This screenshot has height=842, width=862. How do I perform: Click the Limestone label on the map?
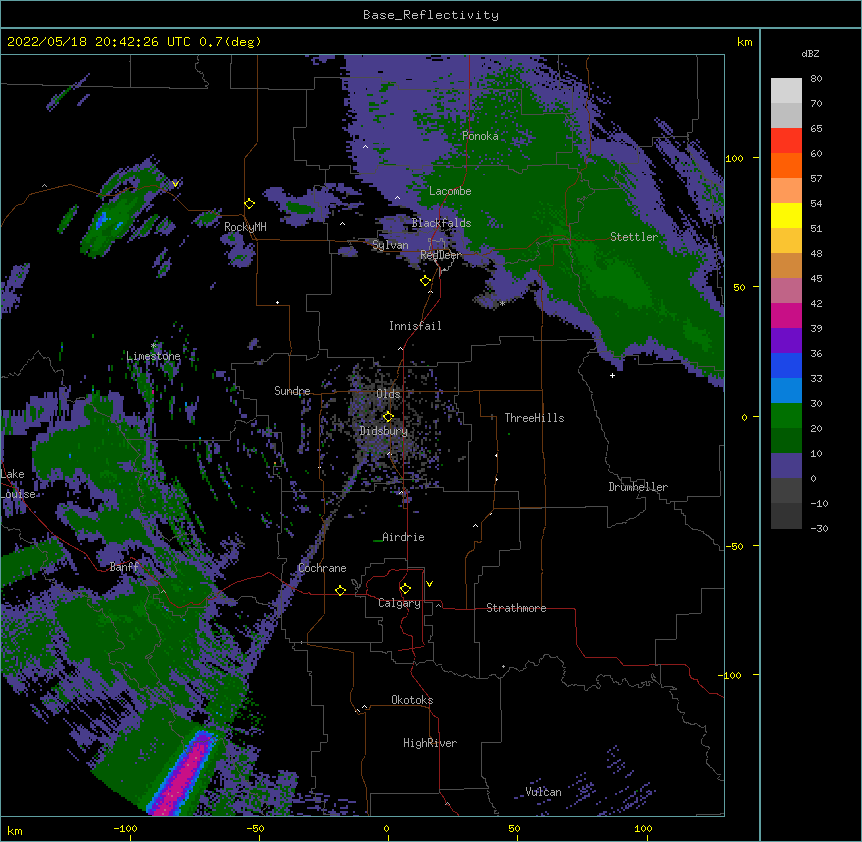coord(153,356)
